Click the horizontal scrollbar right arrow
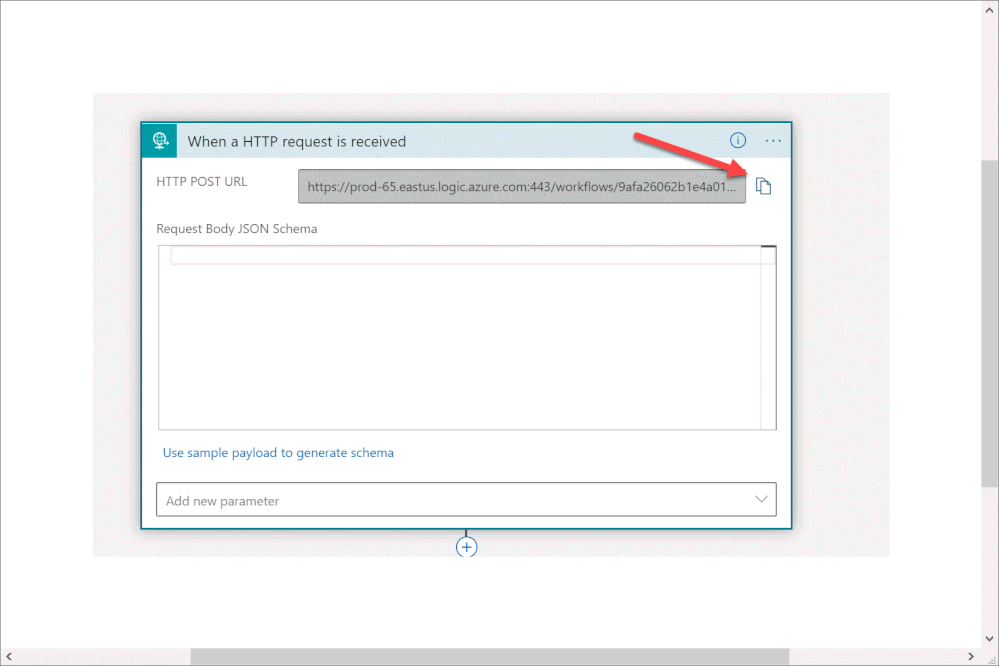 click(971, 656)
